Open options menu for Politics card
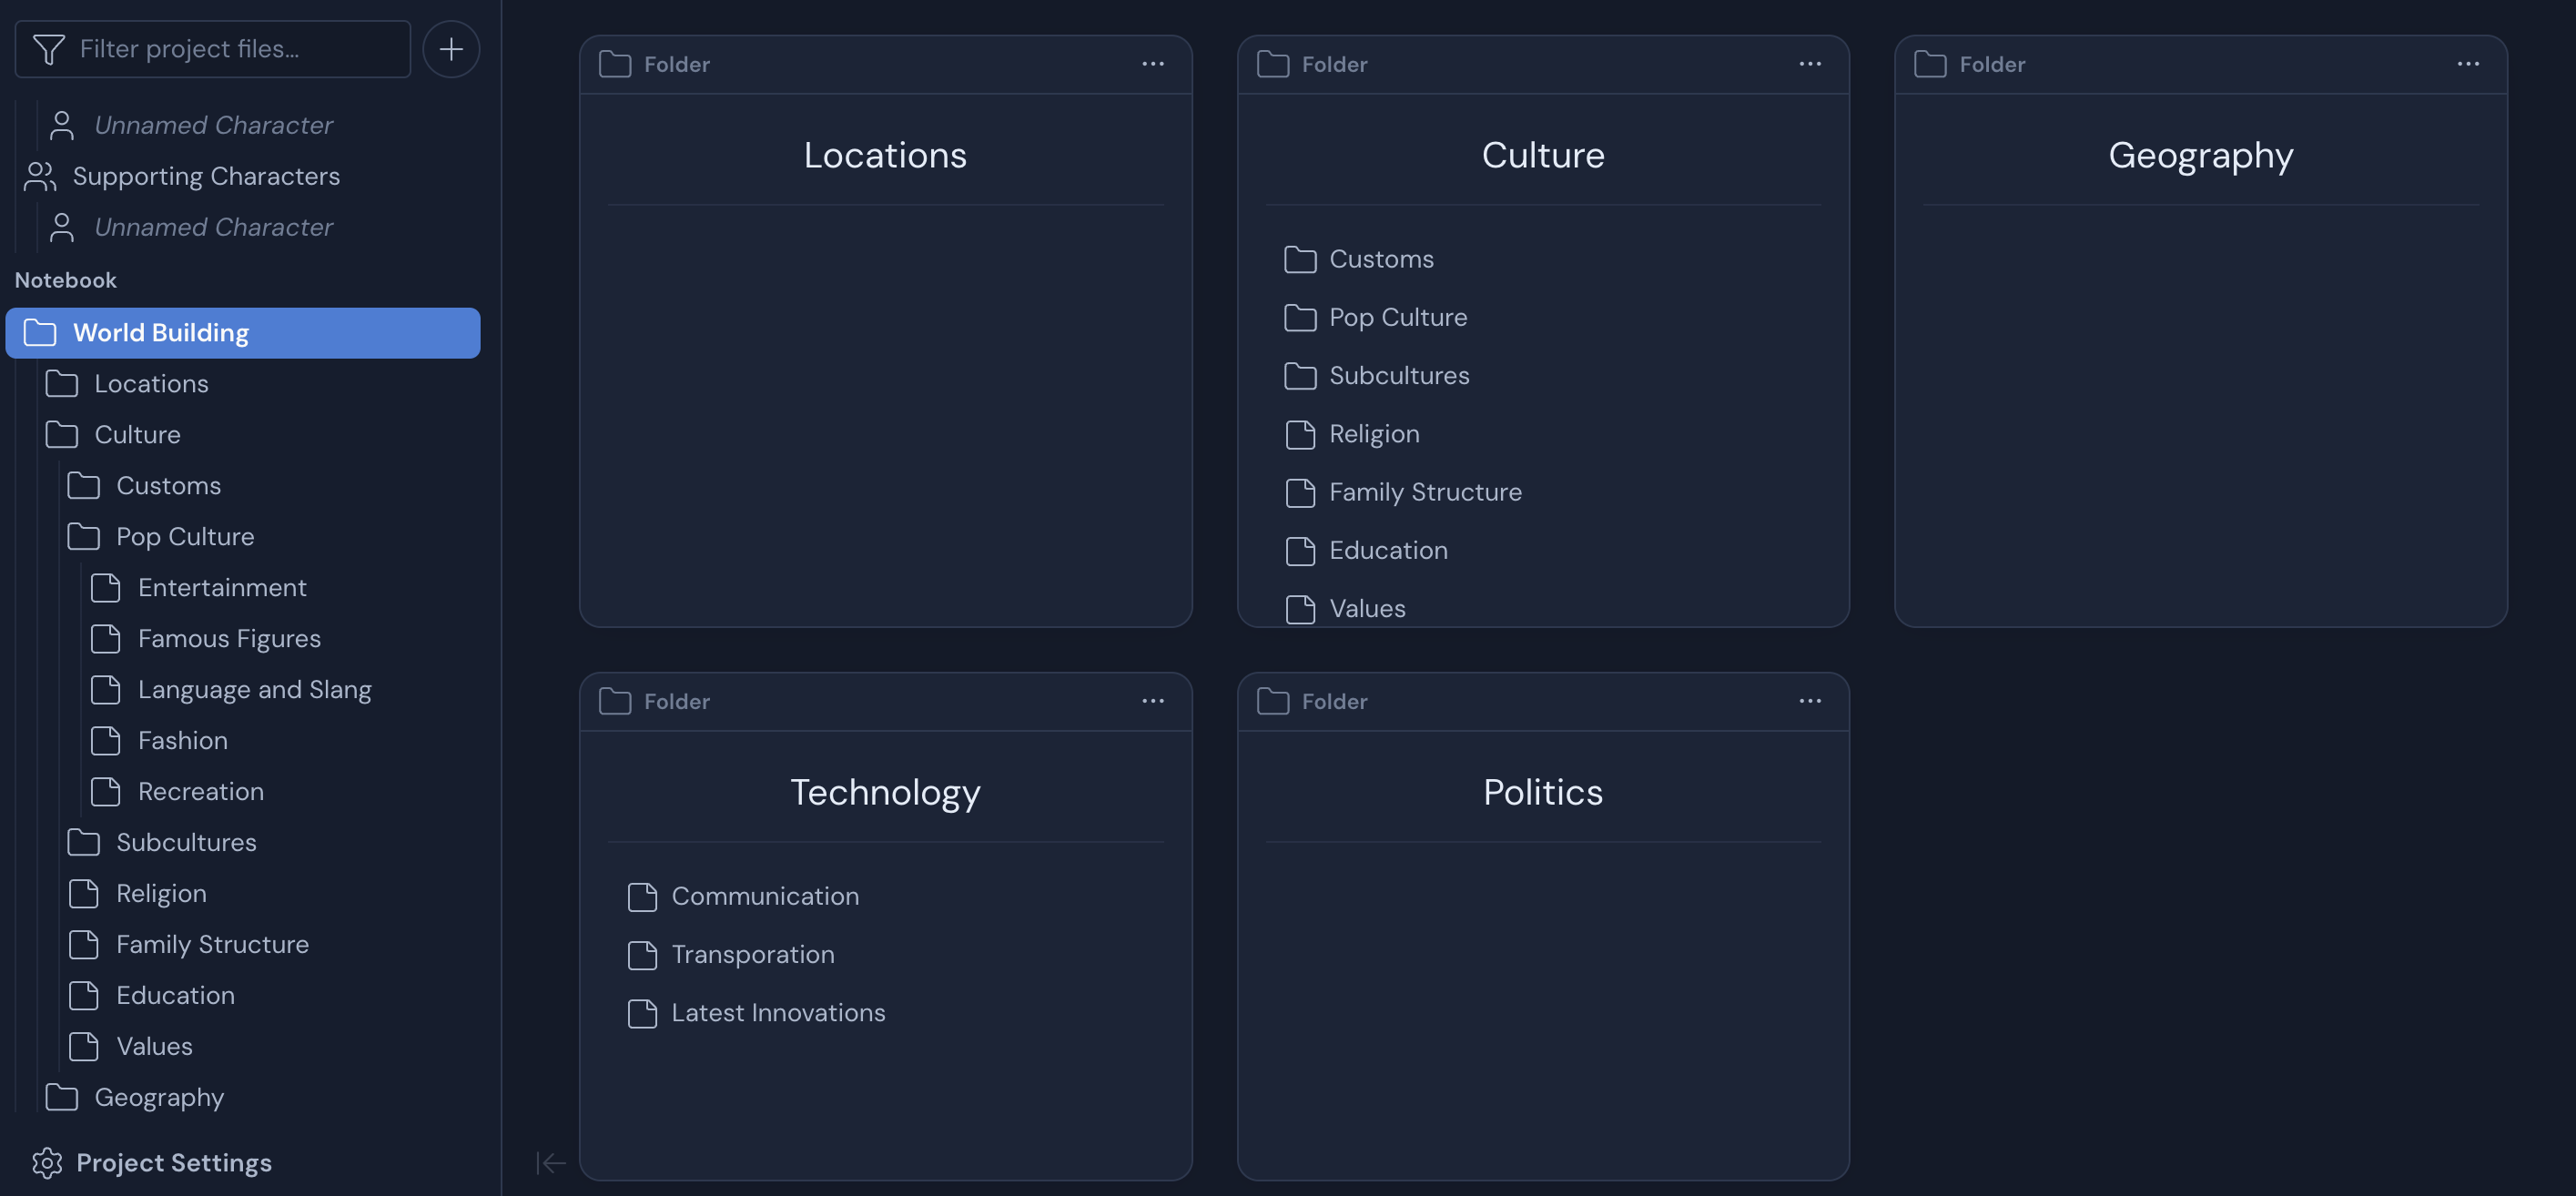2576x1196 pixels. 1810,701
